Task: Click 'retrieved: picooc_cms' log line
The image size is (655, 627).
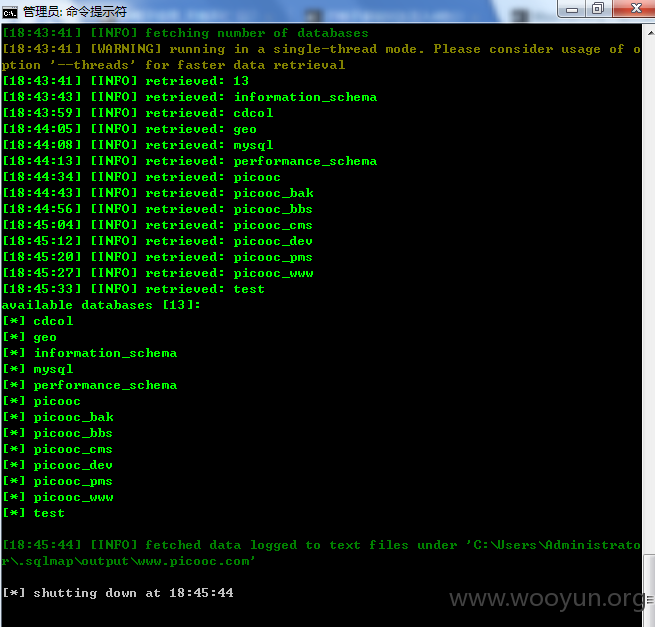Action: (157, 225)
